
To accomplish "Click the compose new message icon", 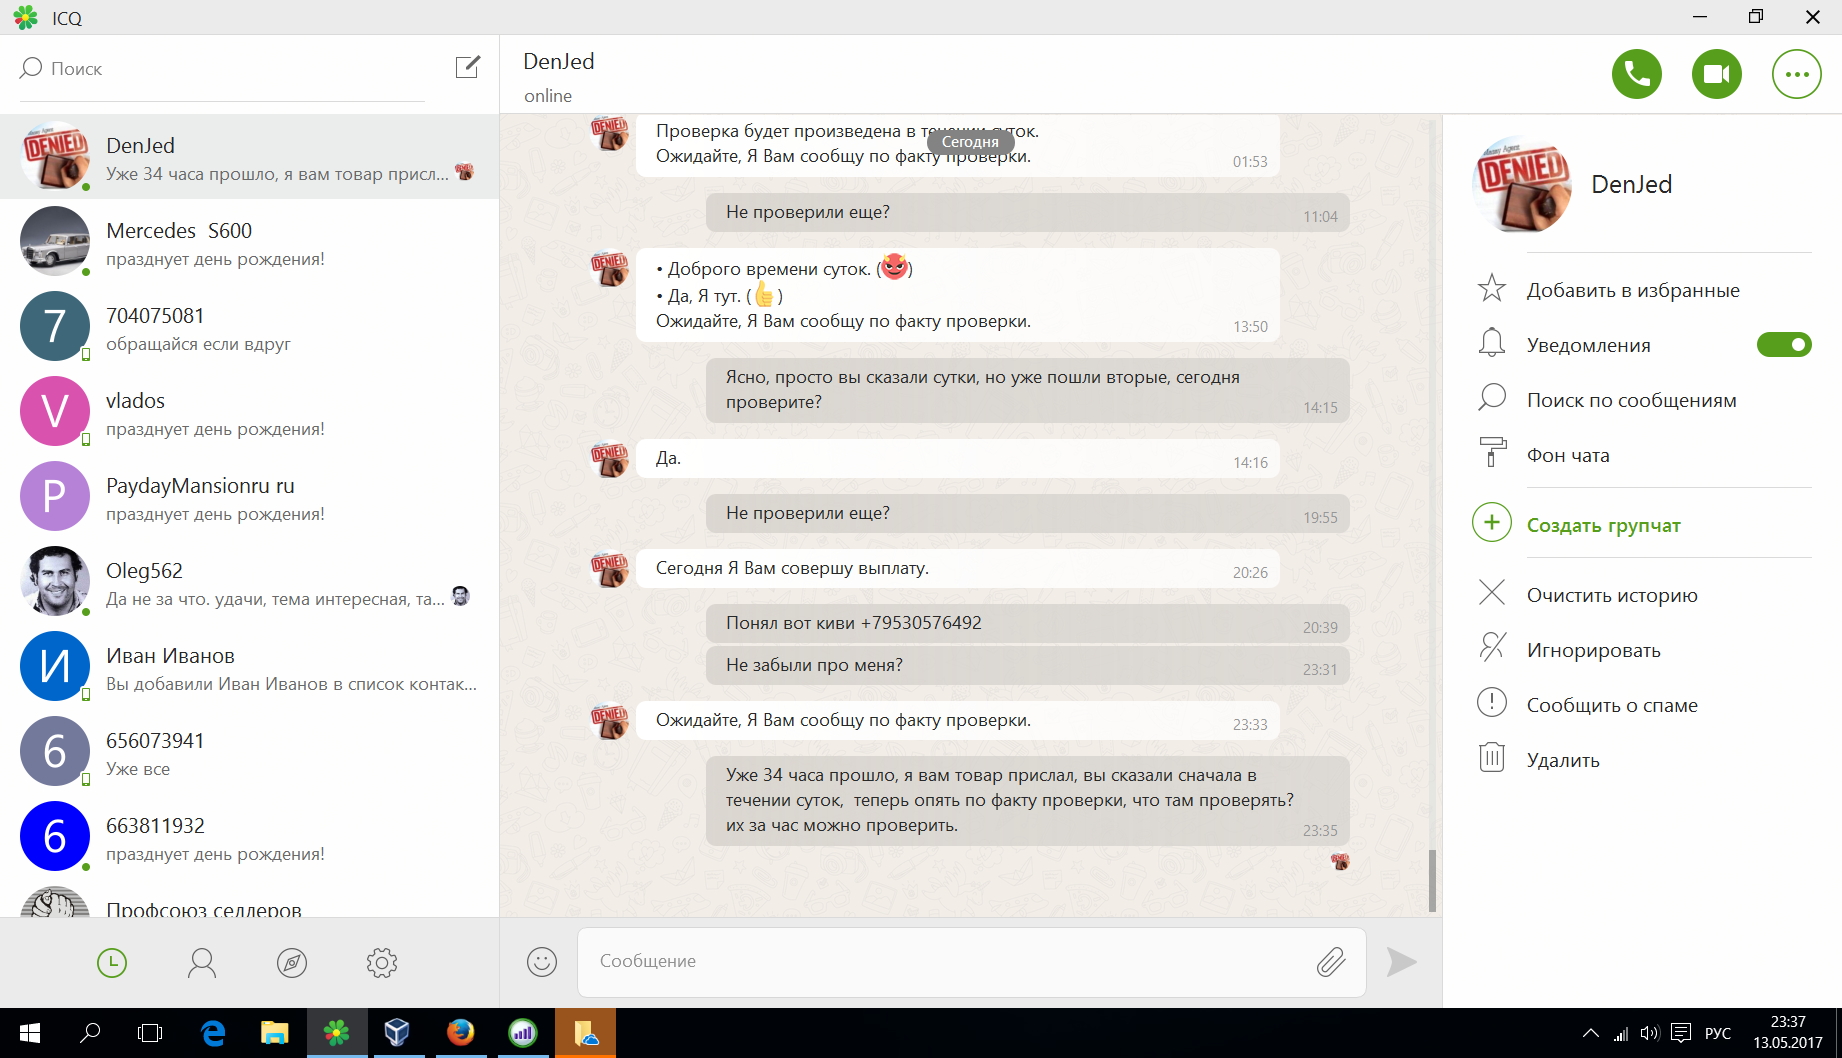I will point(467,67).
